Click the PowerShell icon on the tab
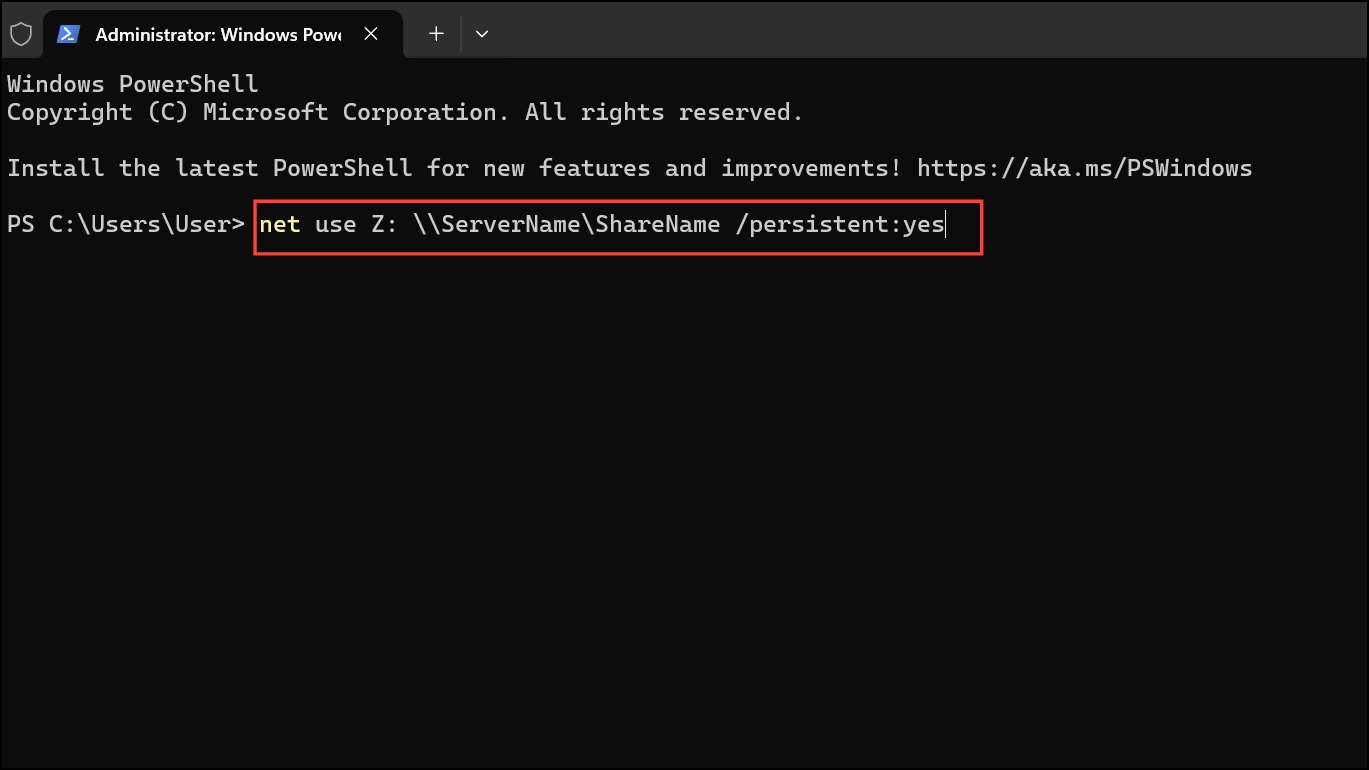Image resolution: width=1369 pixels, height=770 pixels. click(x=68, y=34)
